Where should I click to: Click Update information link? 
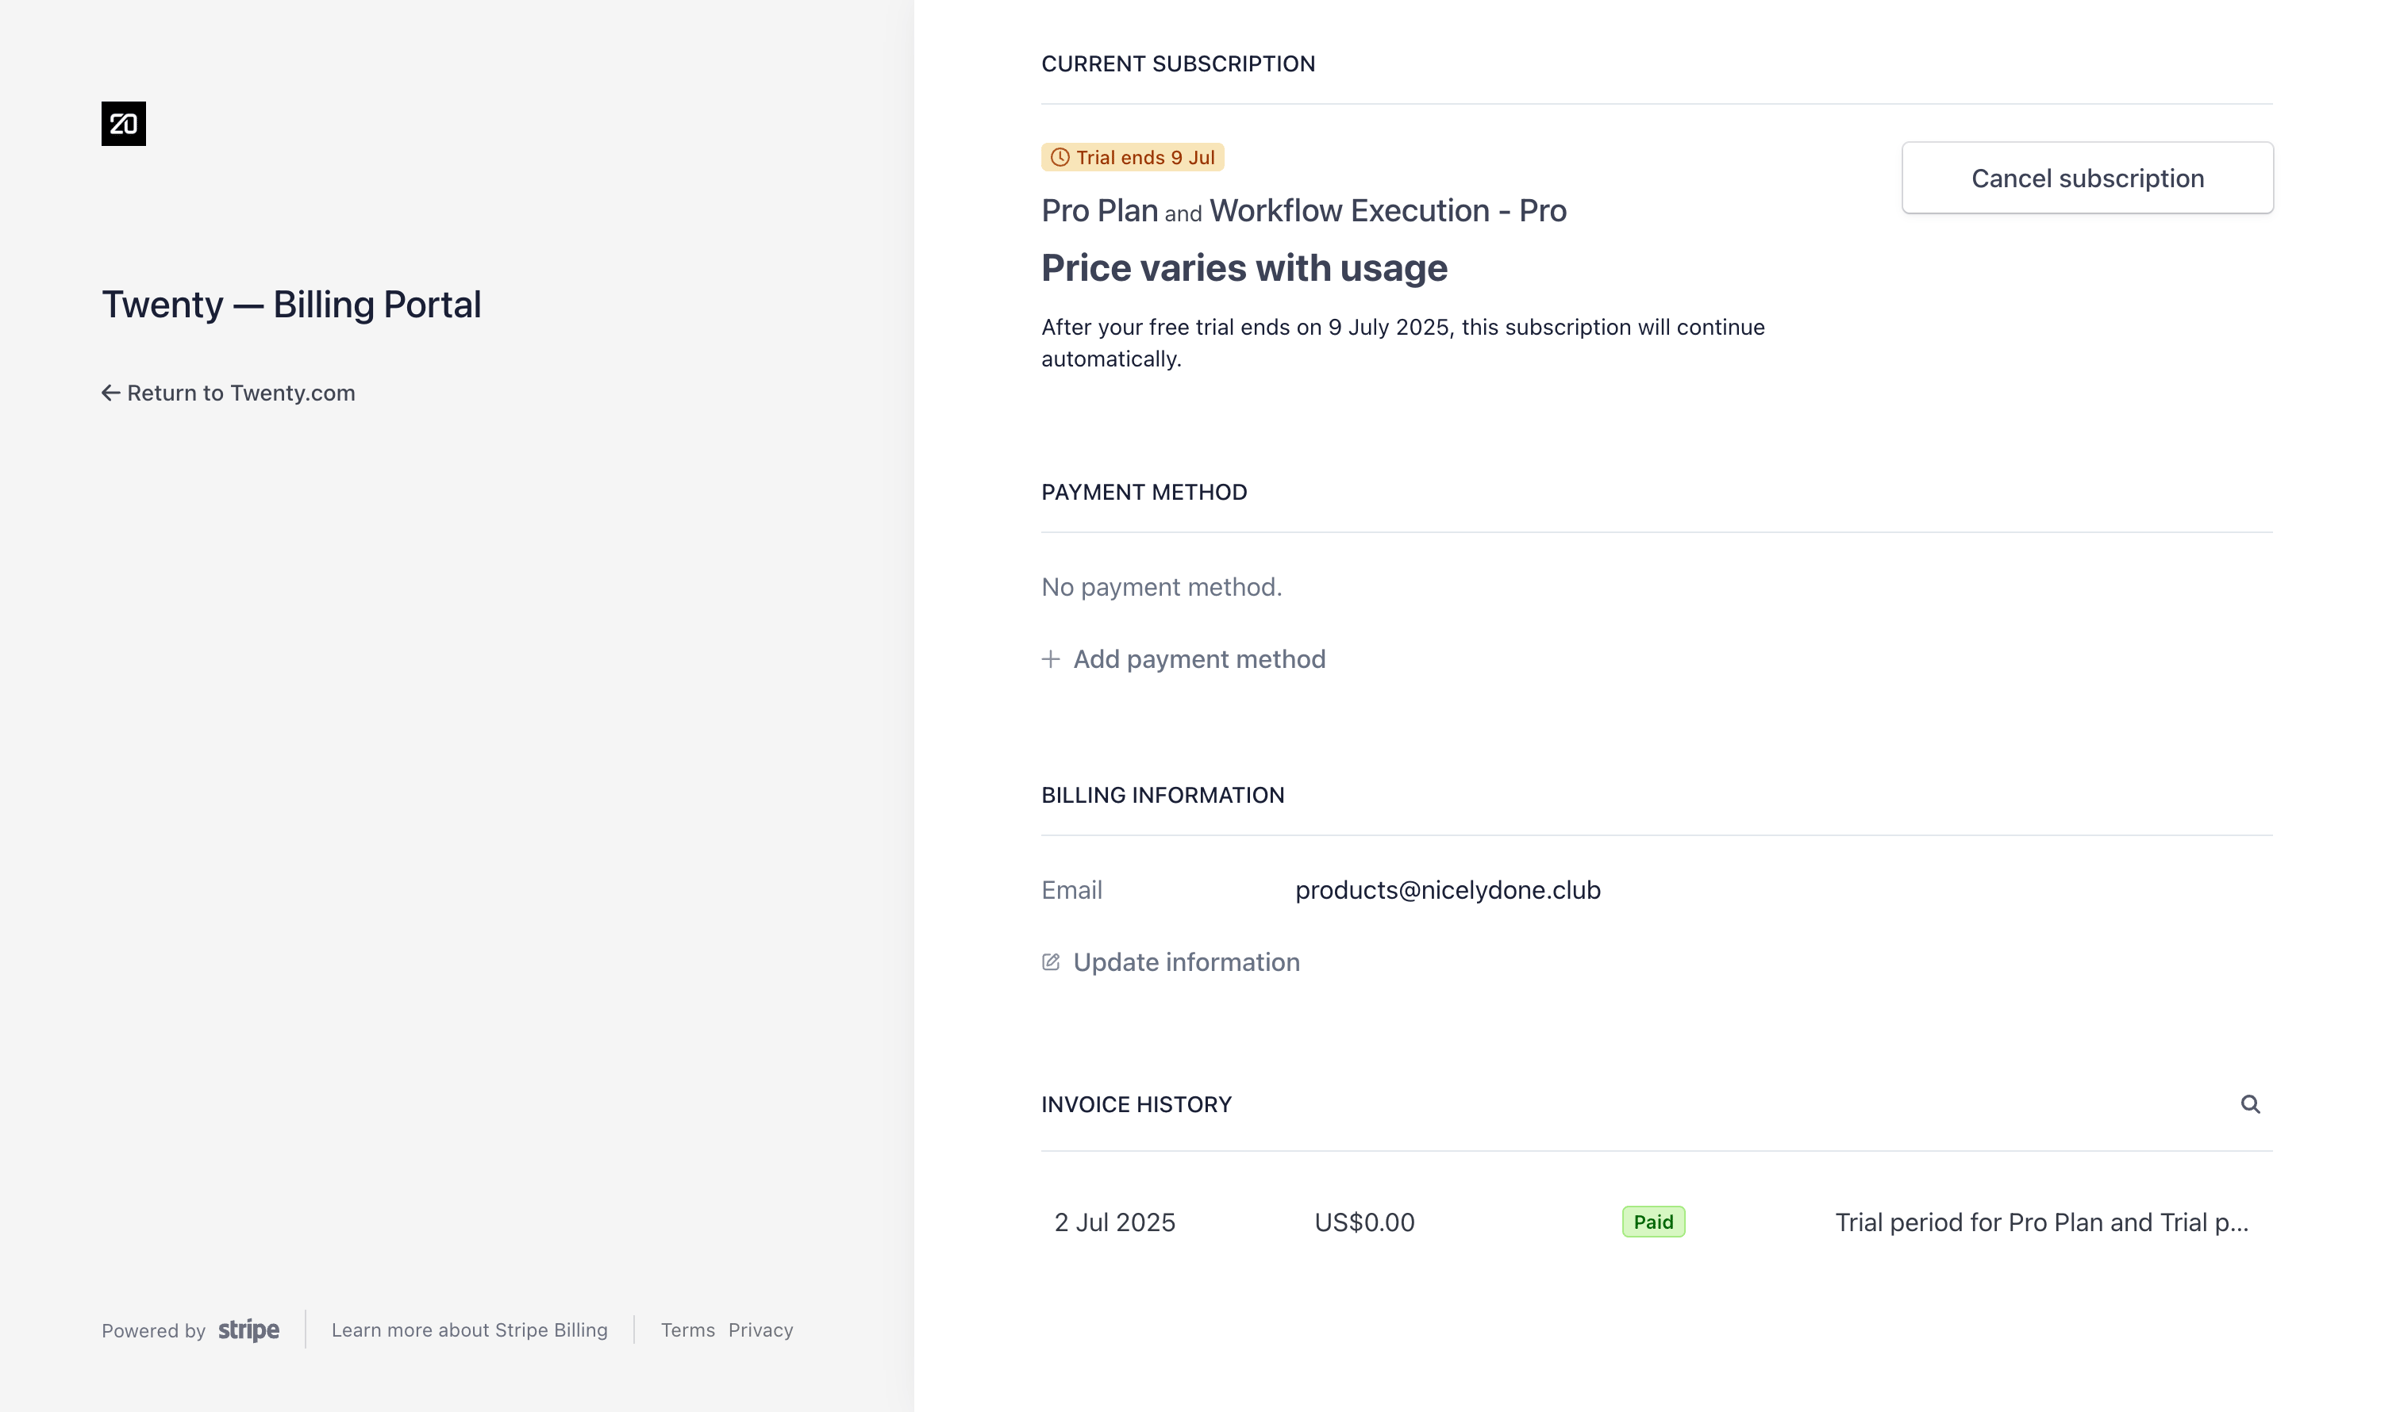[x=1170, y=962]
